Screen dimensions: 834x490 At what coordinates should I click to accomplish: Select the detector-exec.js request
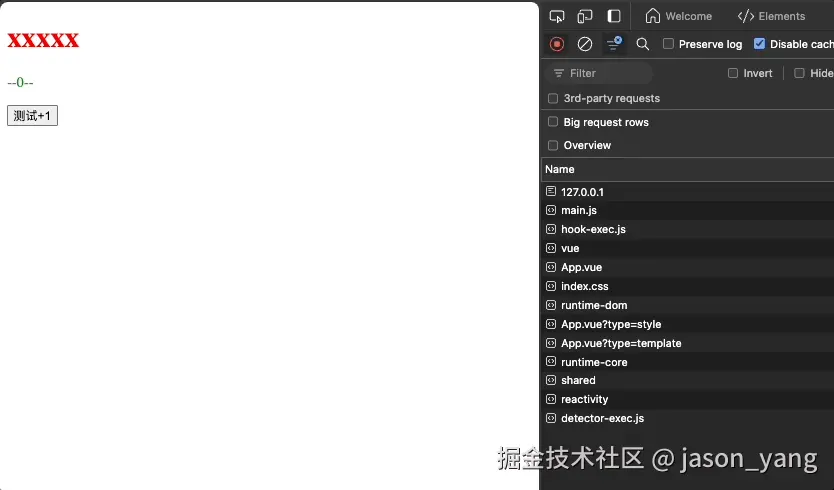(x=688, y=419)
